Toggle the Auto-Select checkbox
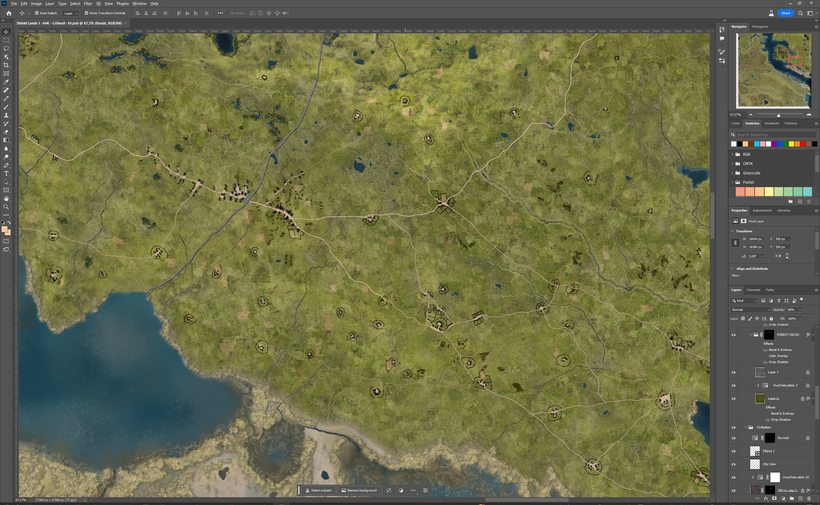820x505 pixels. [37, 13]
